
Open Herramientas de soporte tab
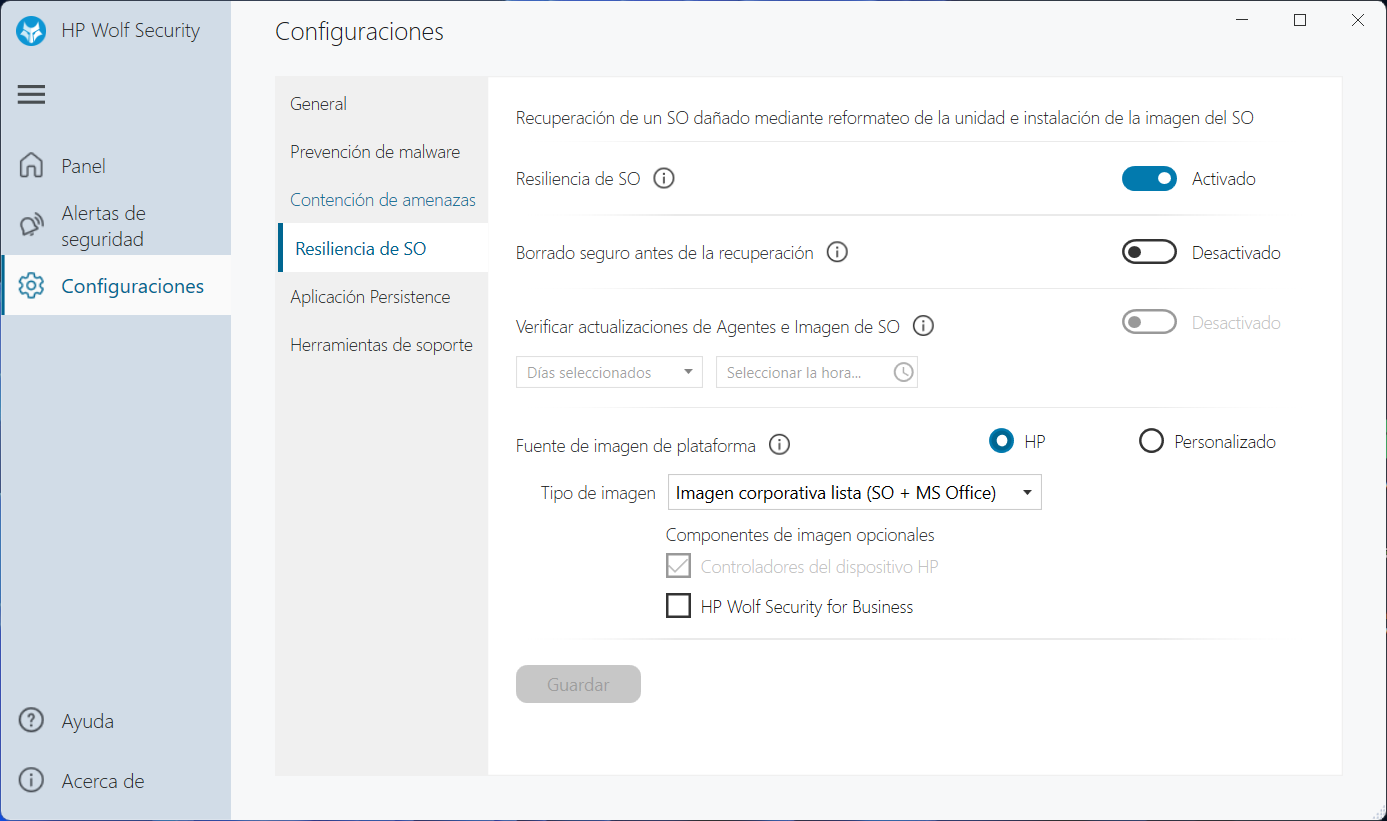click(382, 345)
